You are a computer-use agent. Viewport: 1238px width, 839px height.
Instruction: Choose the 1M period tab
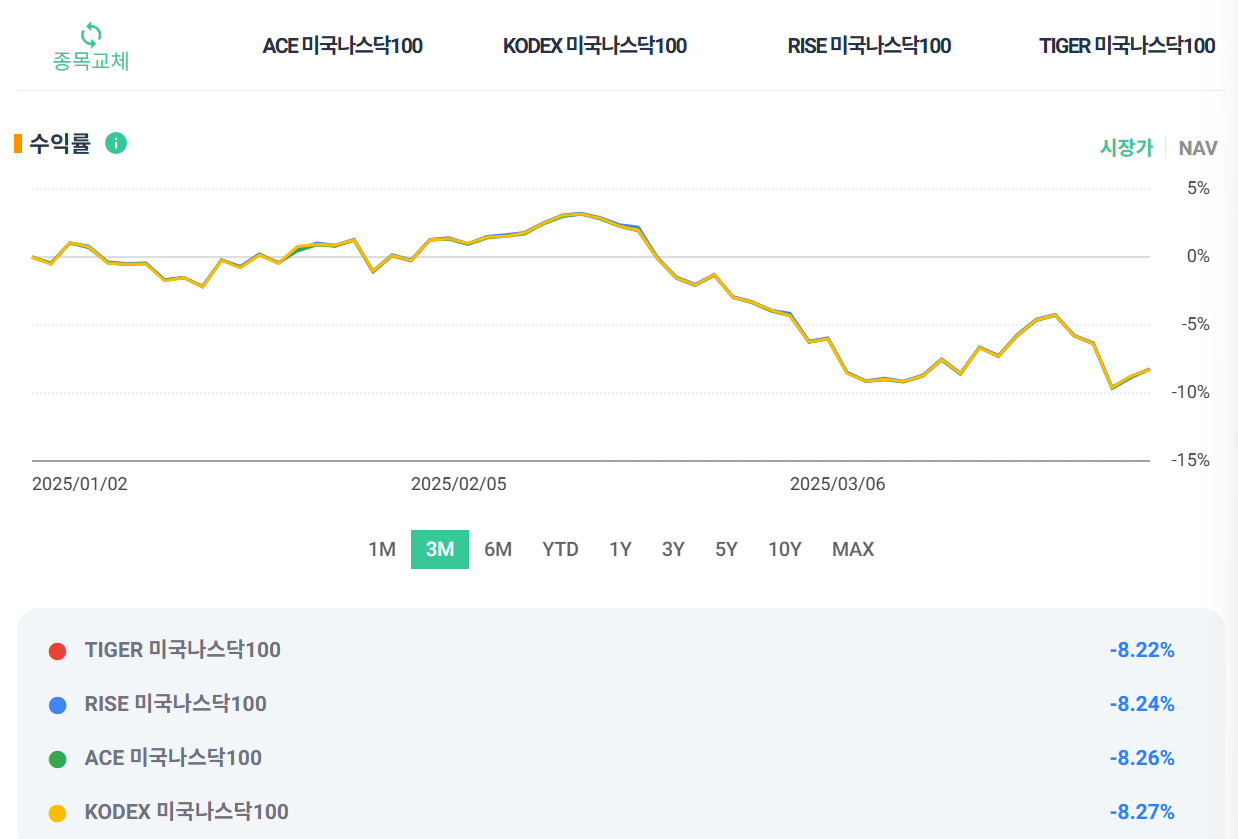pos(382,549)
